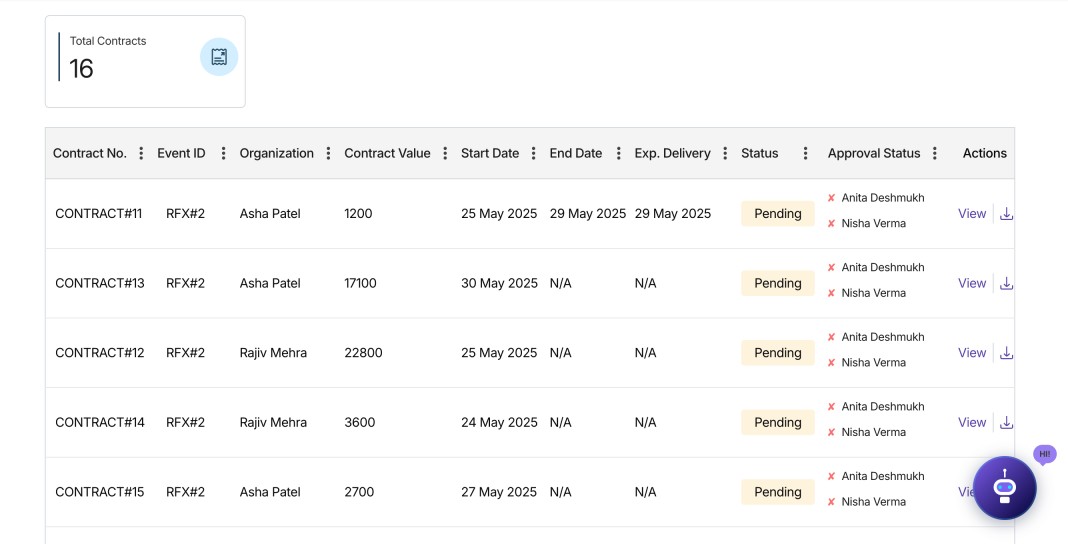1068x544 pixels.
Task: Click Rajiv Mehra in CONTRACT#12 row
Action: pos(273,353)
